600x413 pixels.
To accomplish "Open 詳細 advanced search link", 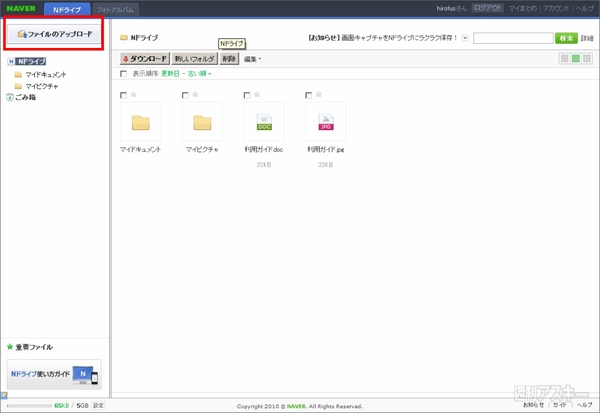I will tap(587, 38).
